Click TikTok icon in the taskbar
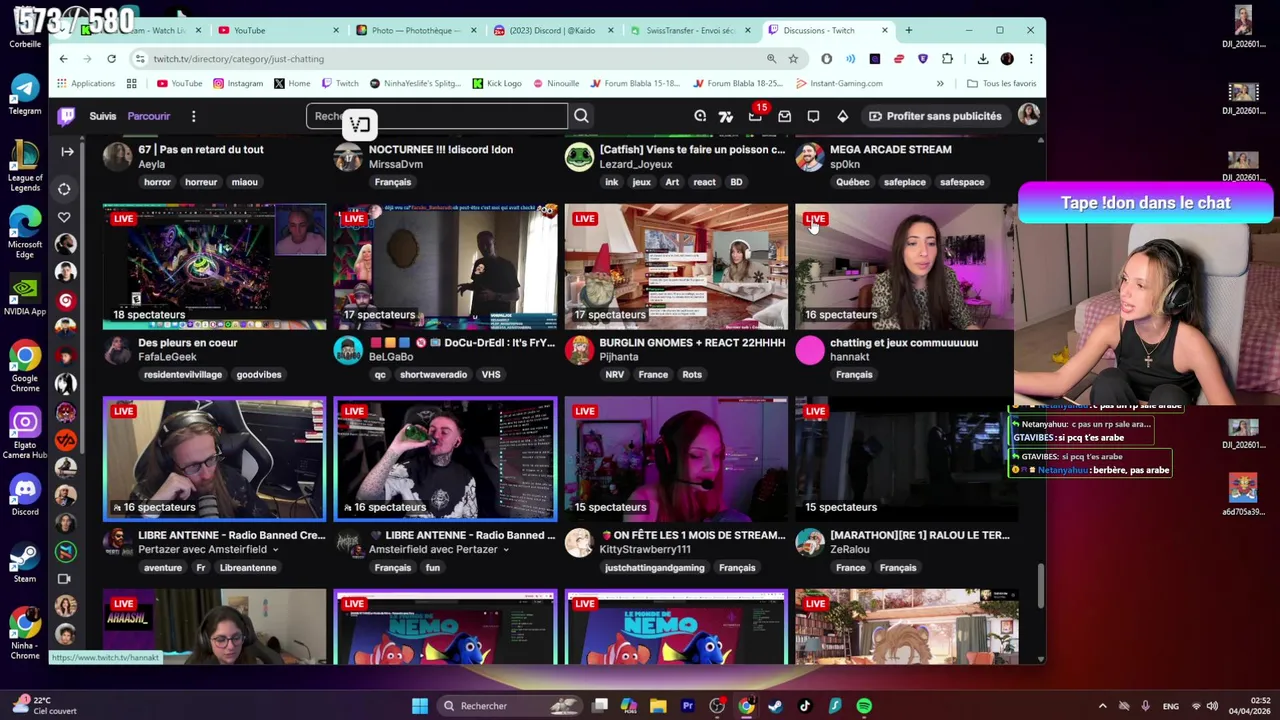Screen dimensions: 1280x720 [805, 706]
